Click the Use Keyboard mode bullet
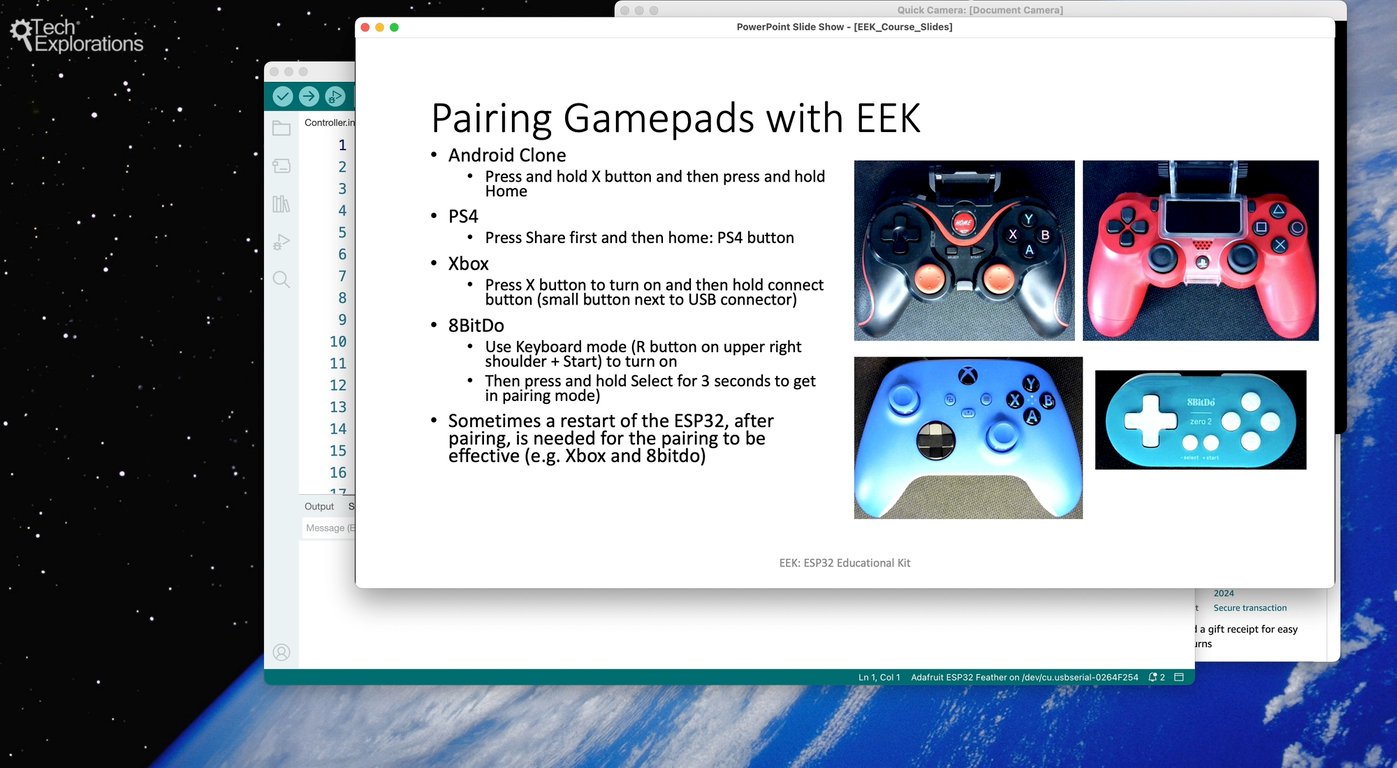This screenshot has height=768, width=1397. (643, 354)
